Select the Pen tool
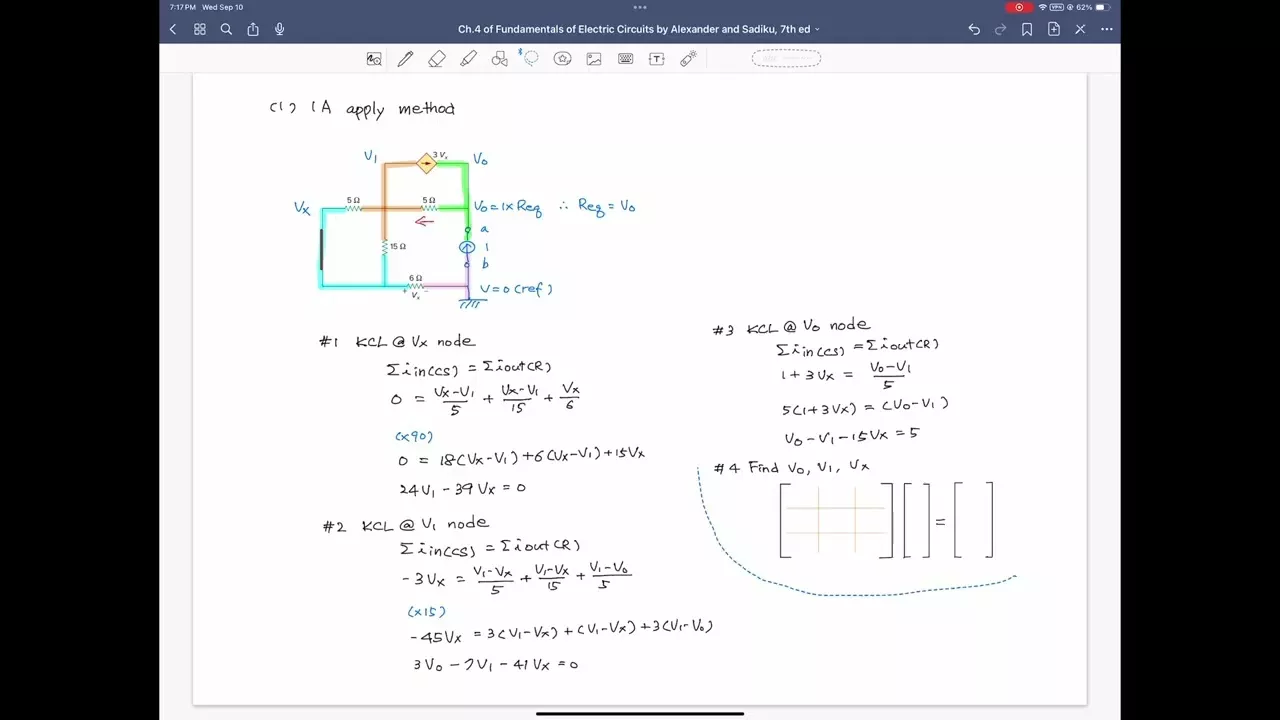This screenshot has width=1280, height=720. tap(405, 59)
